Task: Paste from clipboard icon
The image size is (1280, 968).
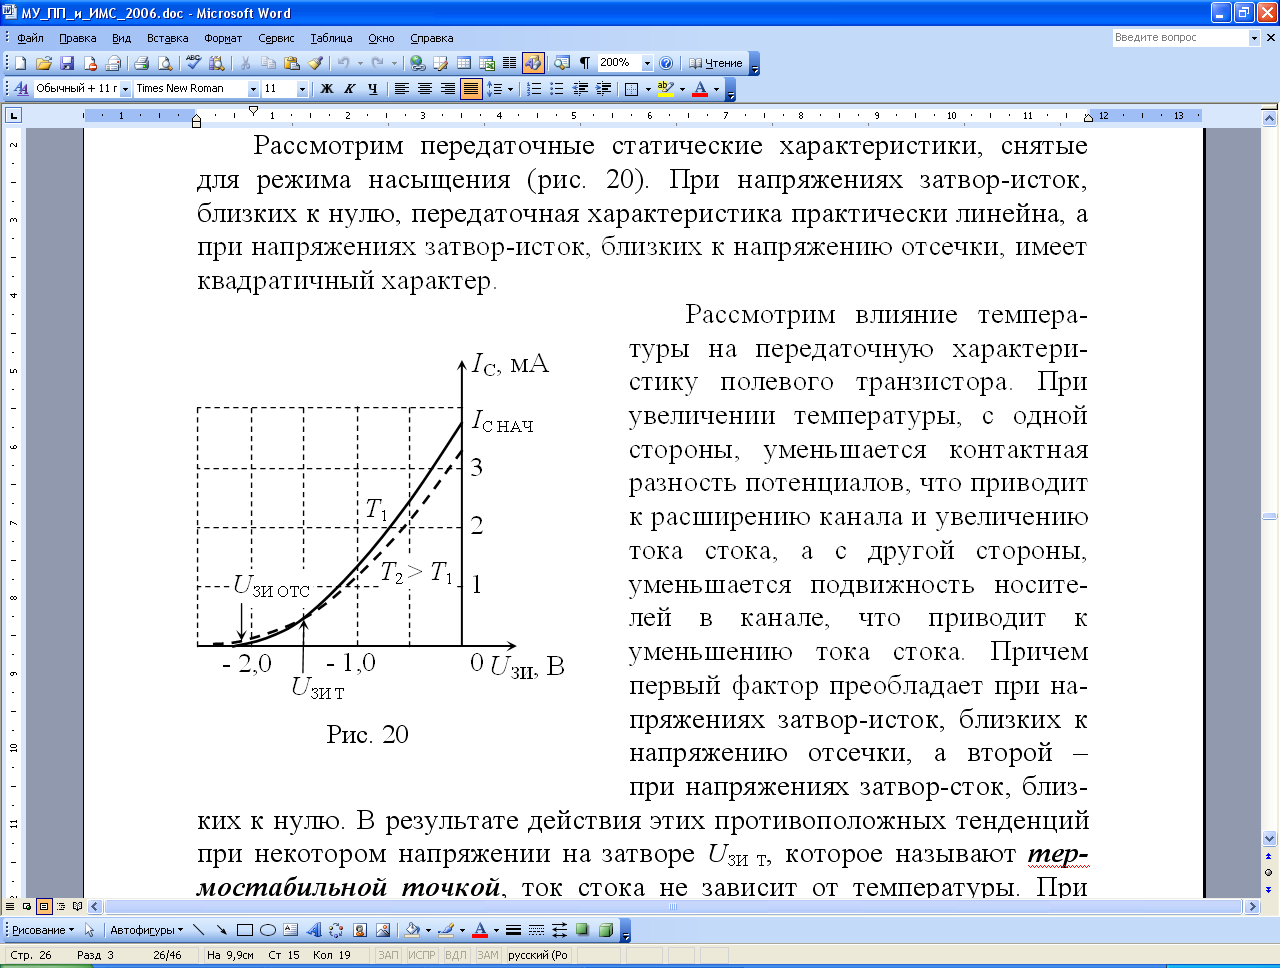Action: coord(292,63)
